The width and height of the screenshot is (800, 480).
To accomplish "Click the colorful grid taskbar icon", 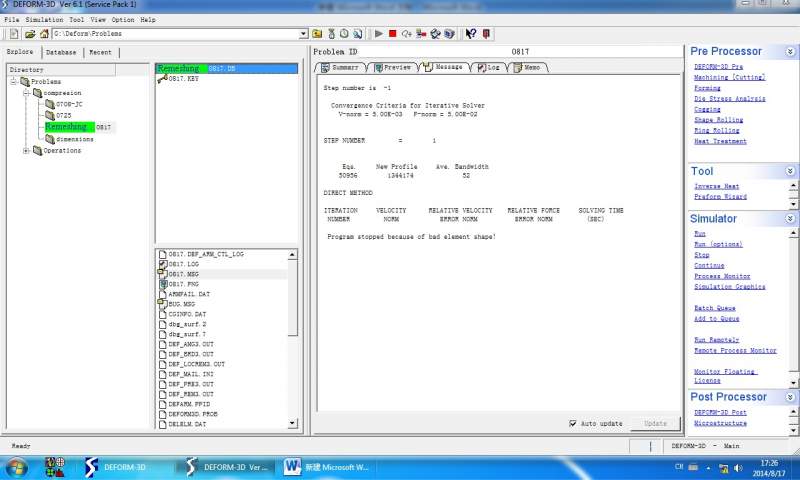I will (x=55, y=467).
